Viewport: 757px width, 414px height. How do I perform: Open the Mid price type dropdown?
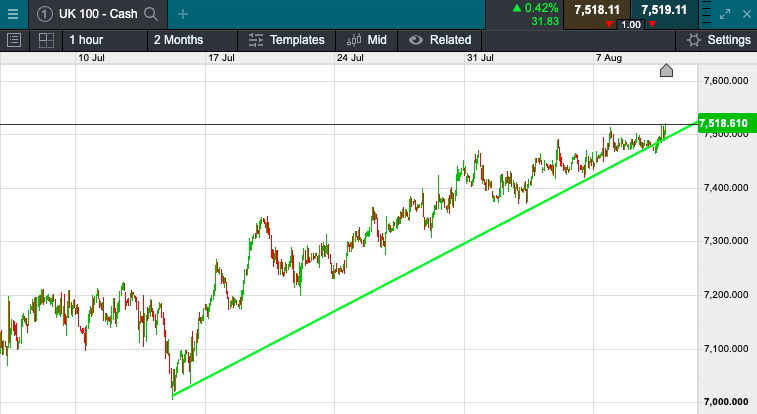click(x=367, y=40)
